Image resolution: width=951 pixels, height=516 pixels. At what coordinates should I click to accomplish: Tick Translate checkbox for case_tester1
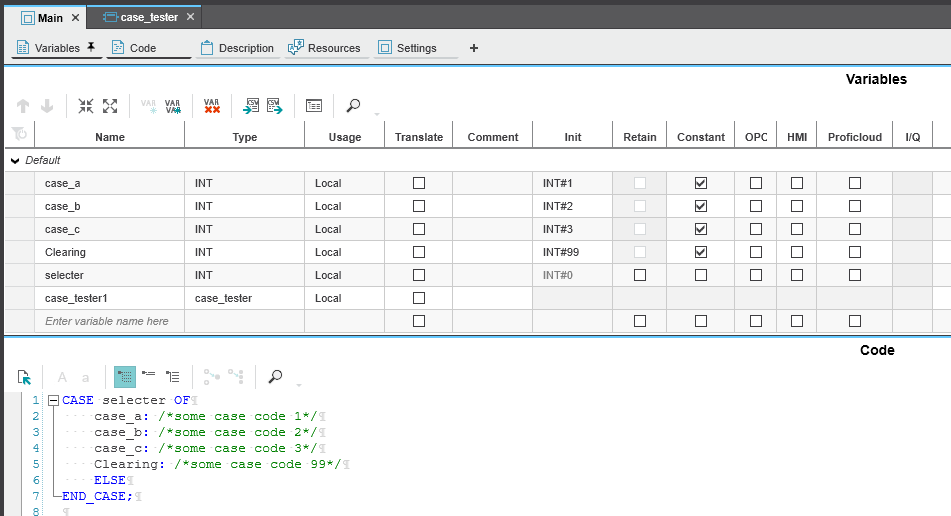click(x=418, y=298)
